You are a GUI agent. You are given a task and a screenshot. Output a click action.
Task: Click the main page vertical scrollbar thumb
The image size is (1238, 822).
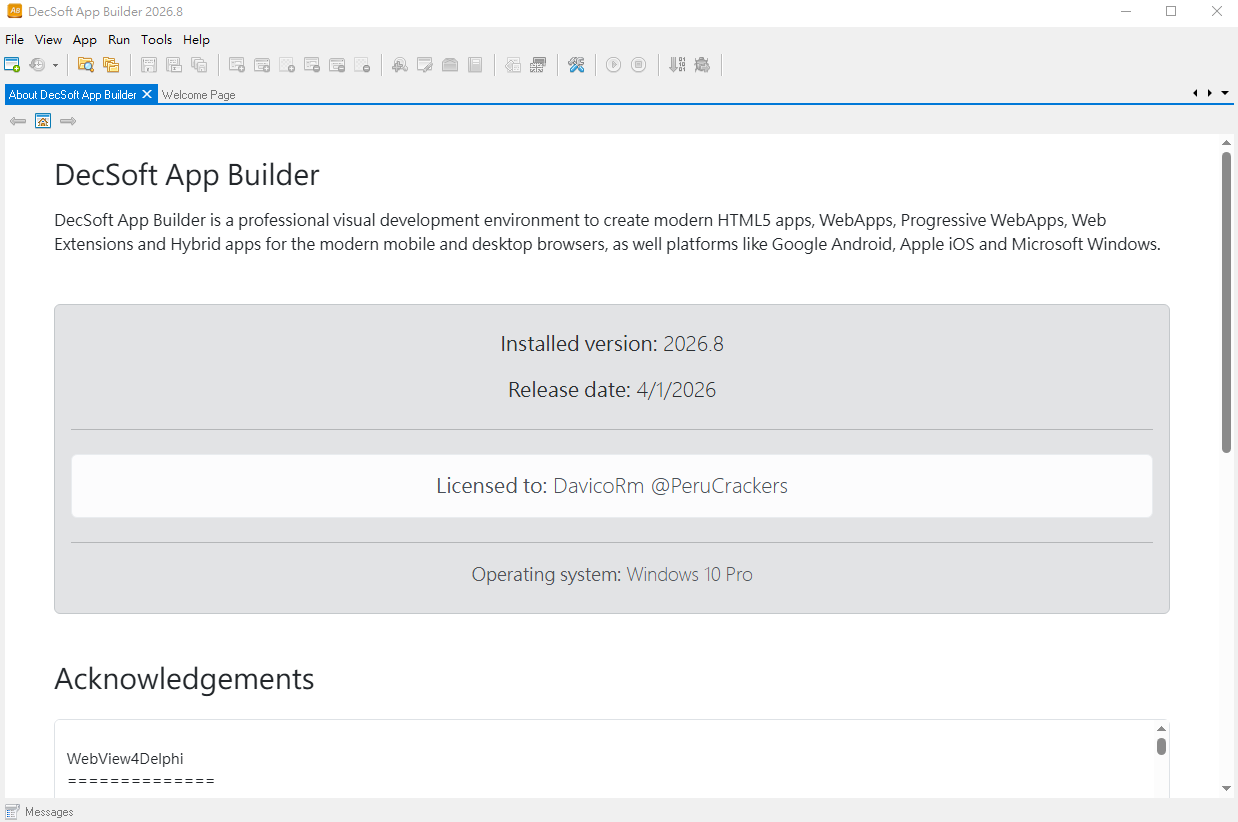[x=1226, y=302]
